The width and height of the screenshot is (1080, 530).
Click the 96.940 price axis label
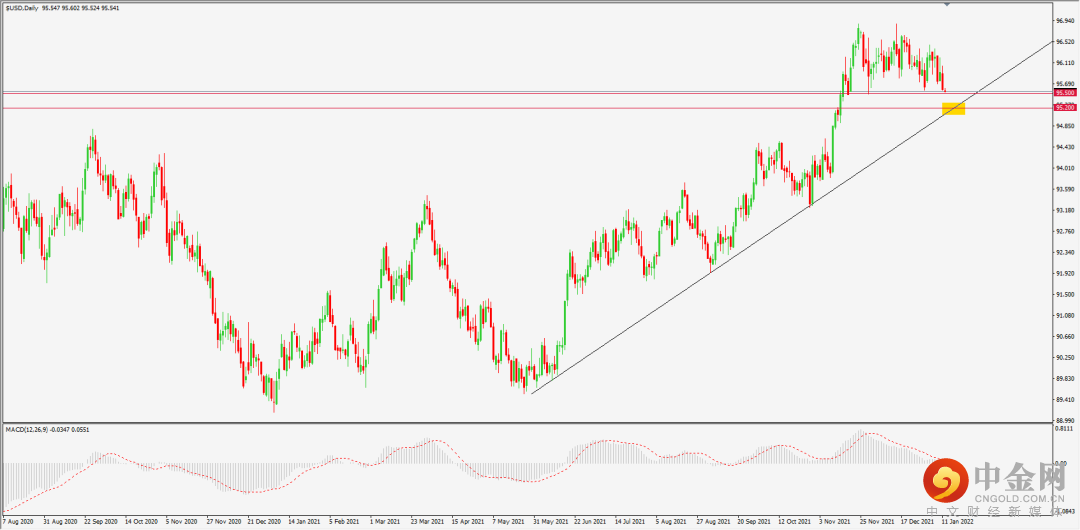point(1066,21)
